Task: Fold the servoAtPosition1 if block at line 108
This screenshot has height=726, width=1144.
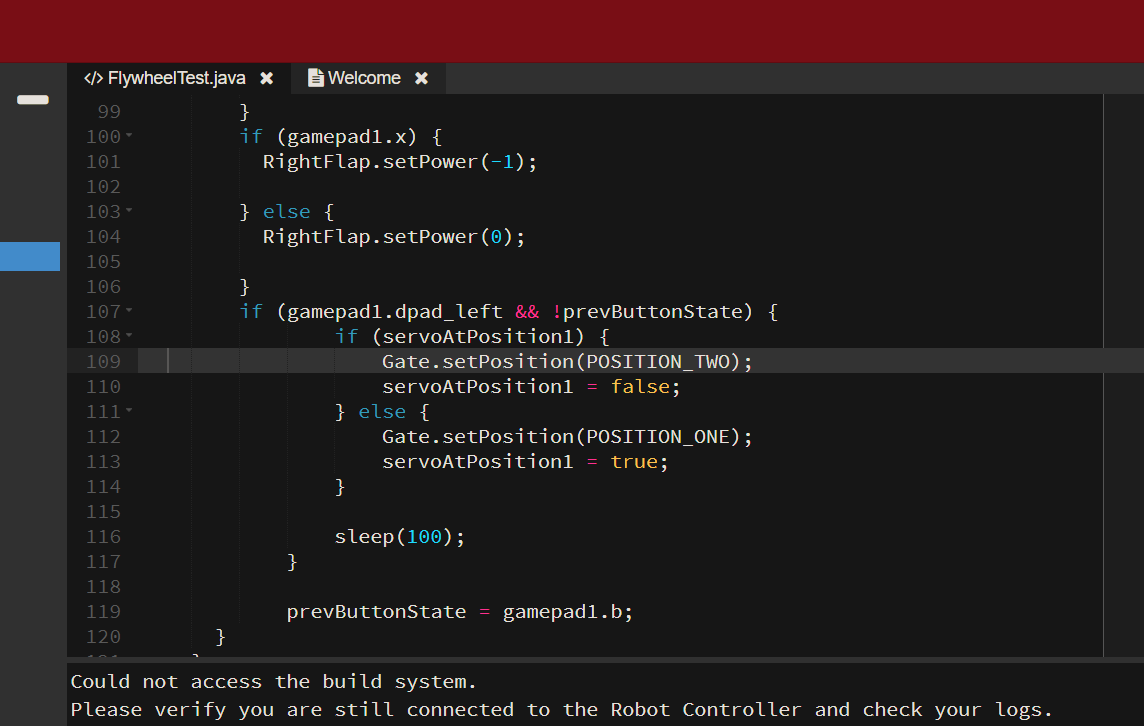Action: [129, 336]
